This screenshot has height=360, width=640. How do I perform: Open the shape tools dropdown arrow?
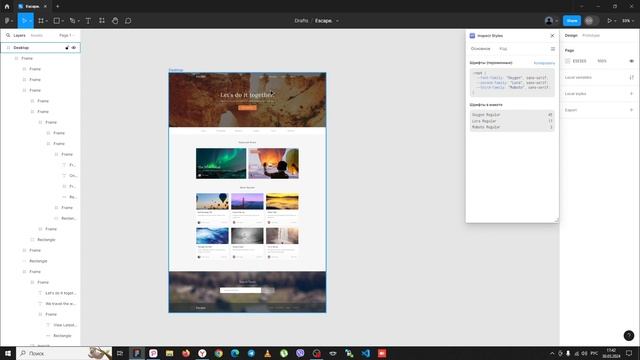63,21
